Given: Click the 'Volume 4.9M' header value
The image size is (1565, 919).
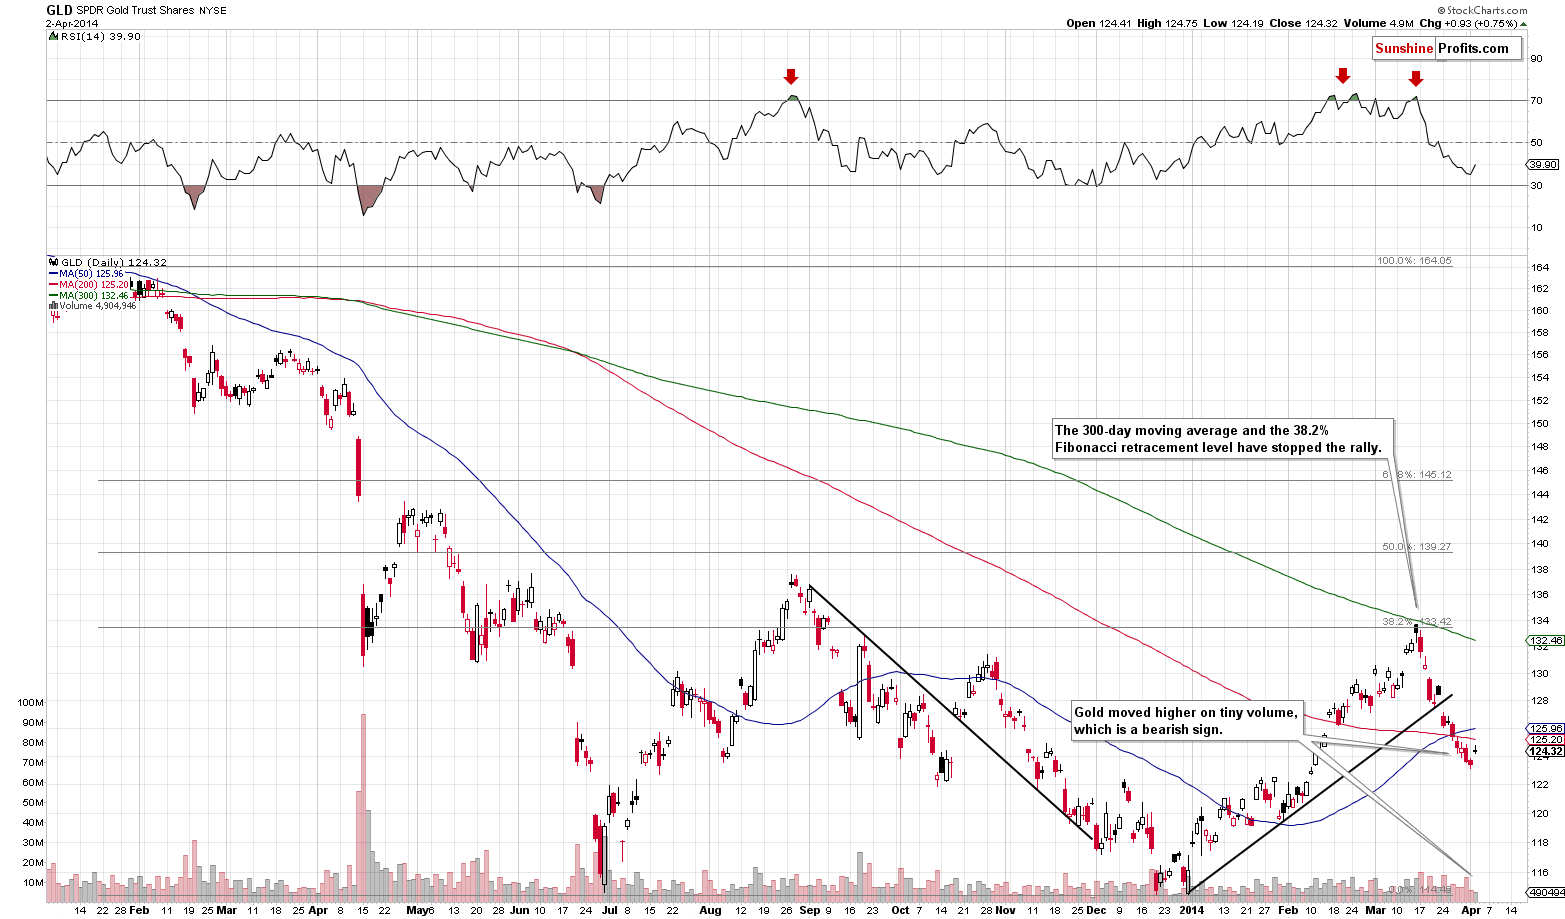Looking at the screenshot, I should pyautogui.click(x=1379, y=24).
